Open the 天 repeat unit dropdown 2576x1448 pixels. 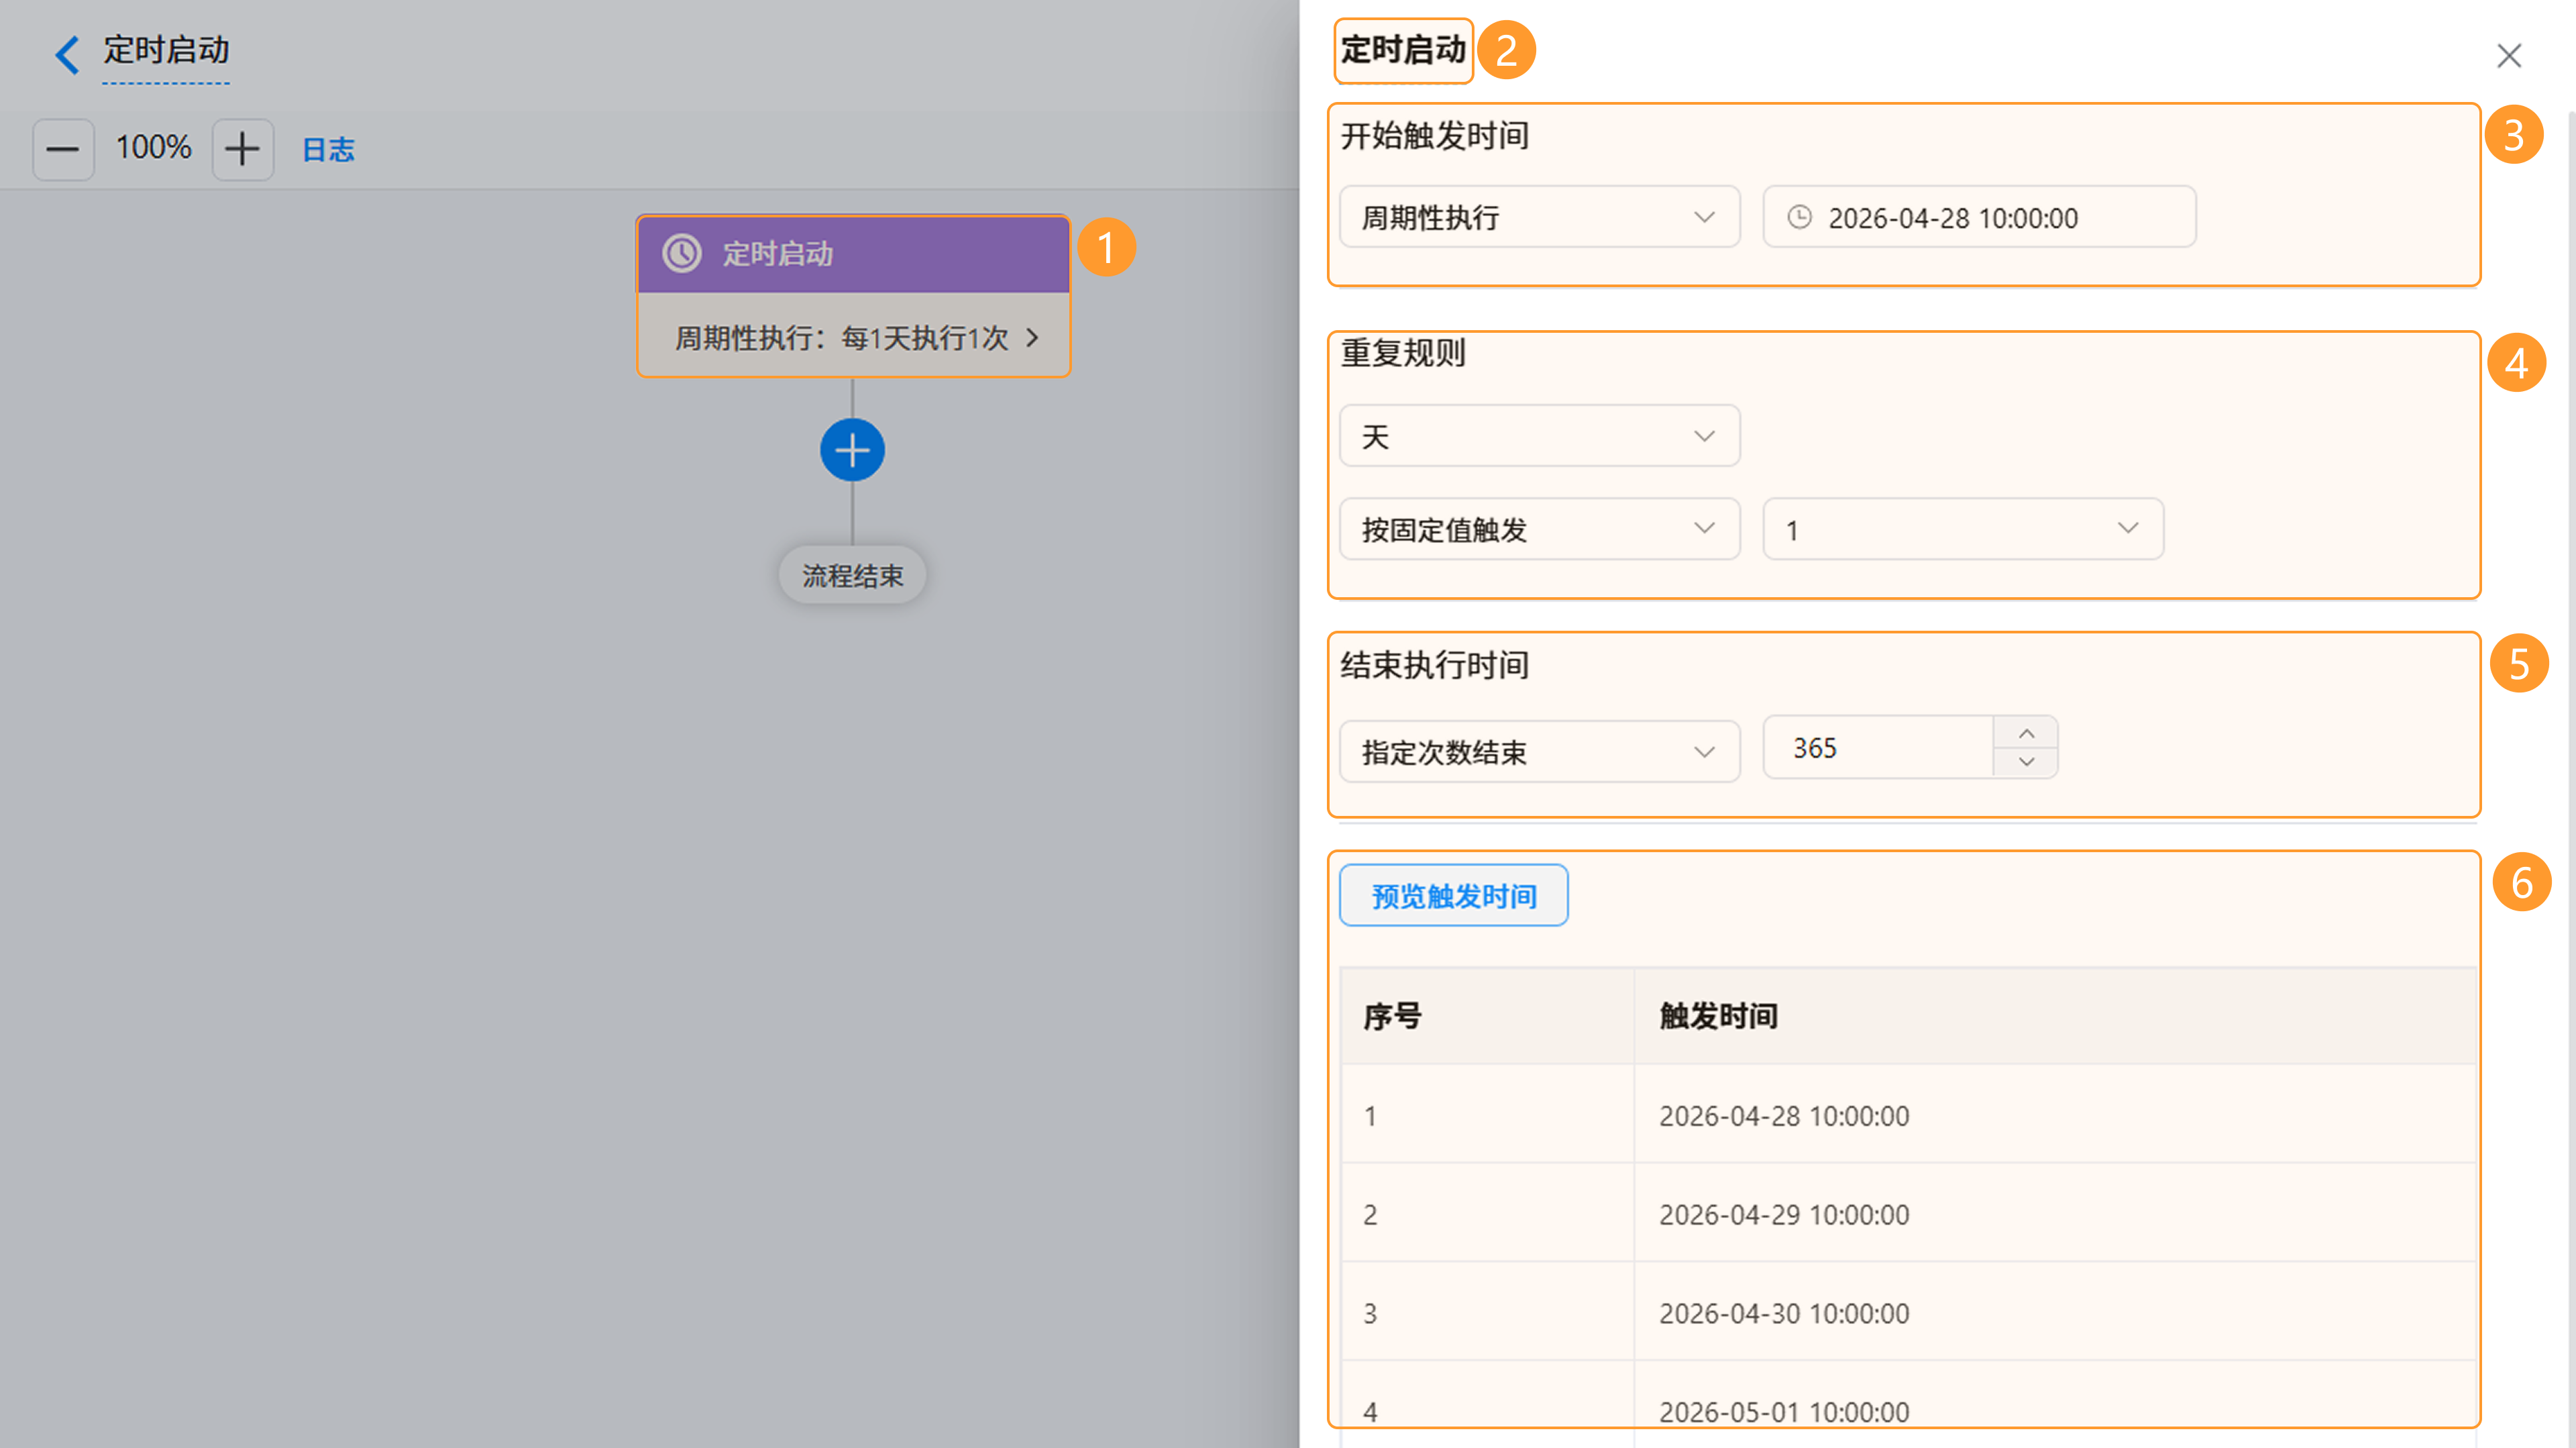tap(1539, 436)
